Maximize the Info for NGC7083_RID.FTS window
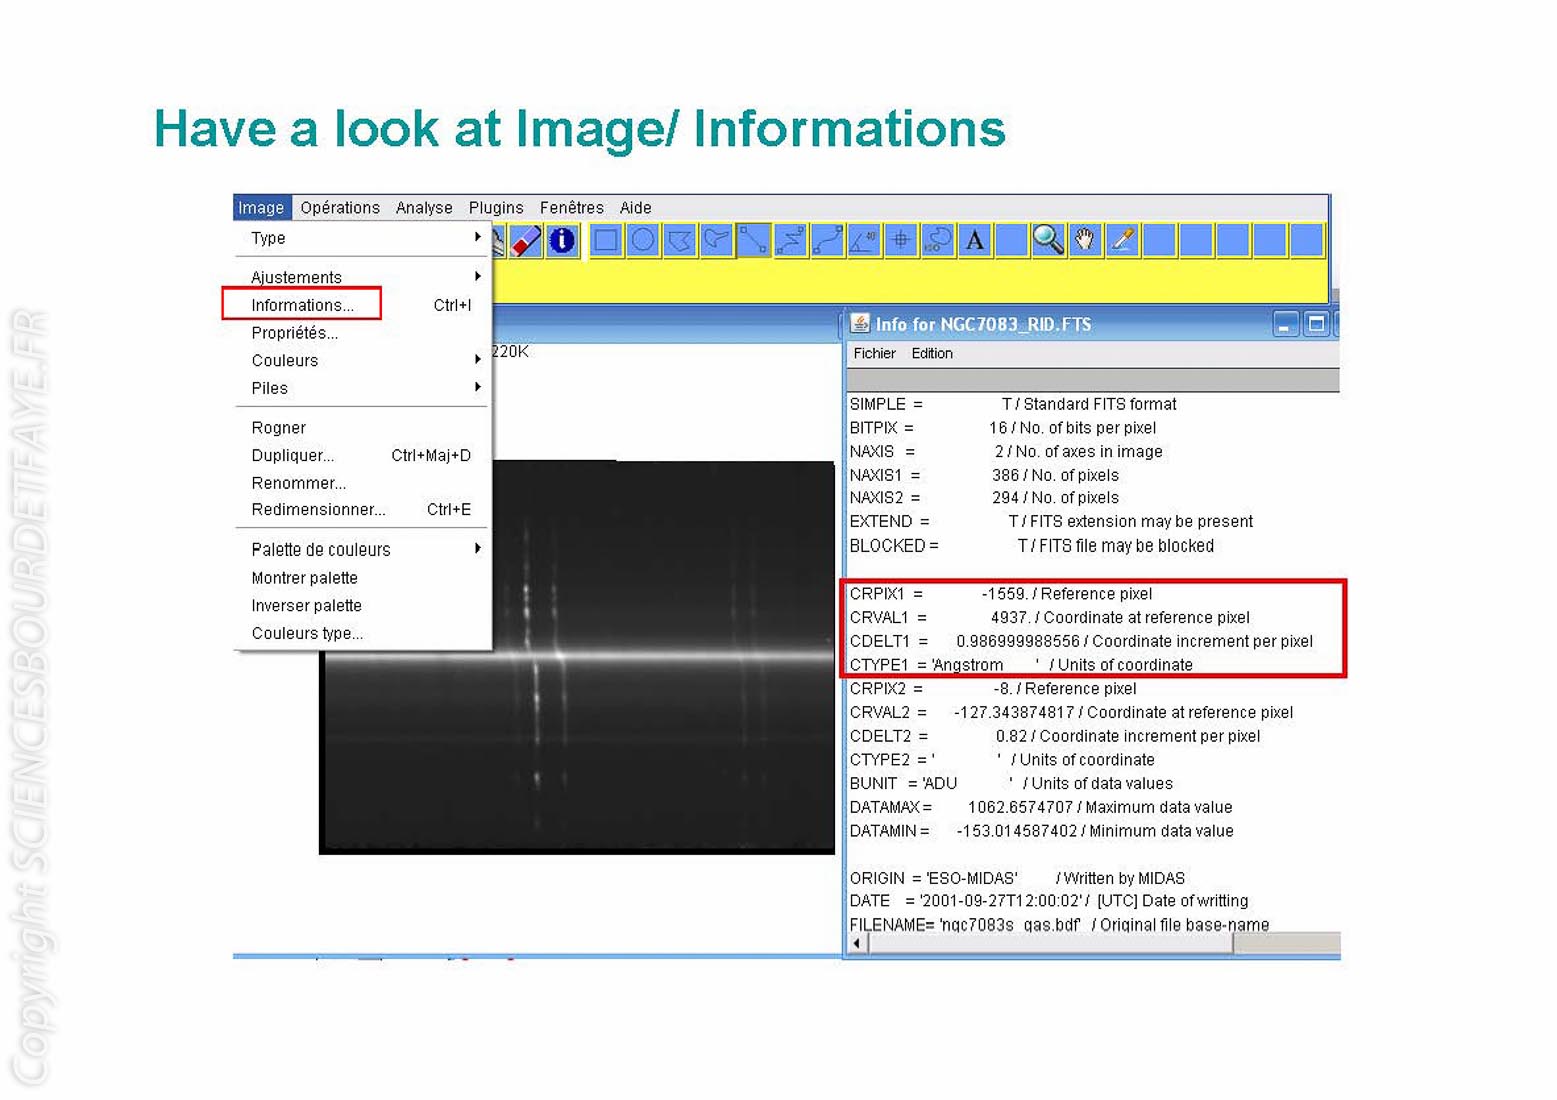1557x1100 pixels. [1316, 324]
